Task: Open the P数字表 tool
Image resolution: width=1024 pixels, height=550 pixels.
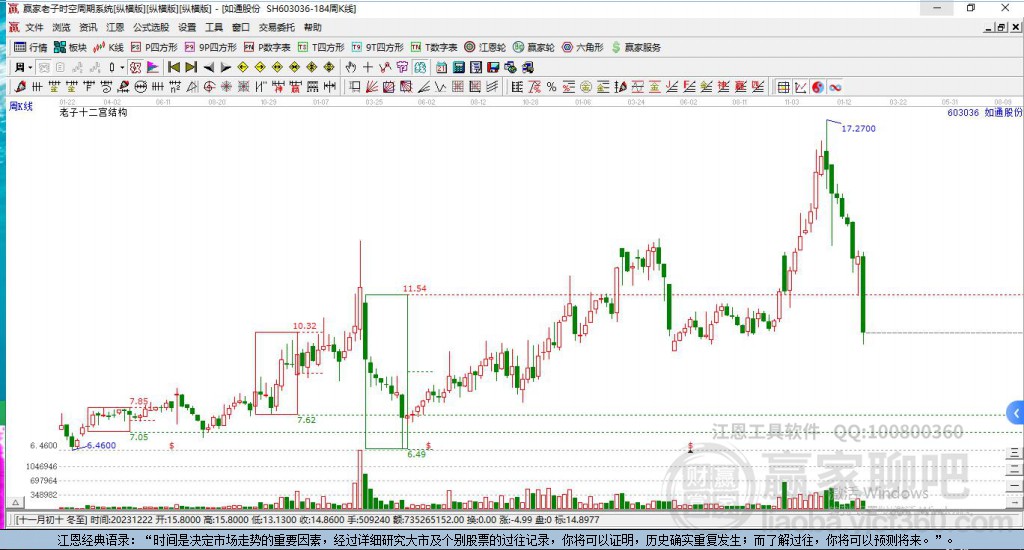Action: pyautogui.click(x=267, y=47)
